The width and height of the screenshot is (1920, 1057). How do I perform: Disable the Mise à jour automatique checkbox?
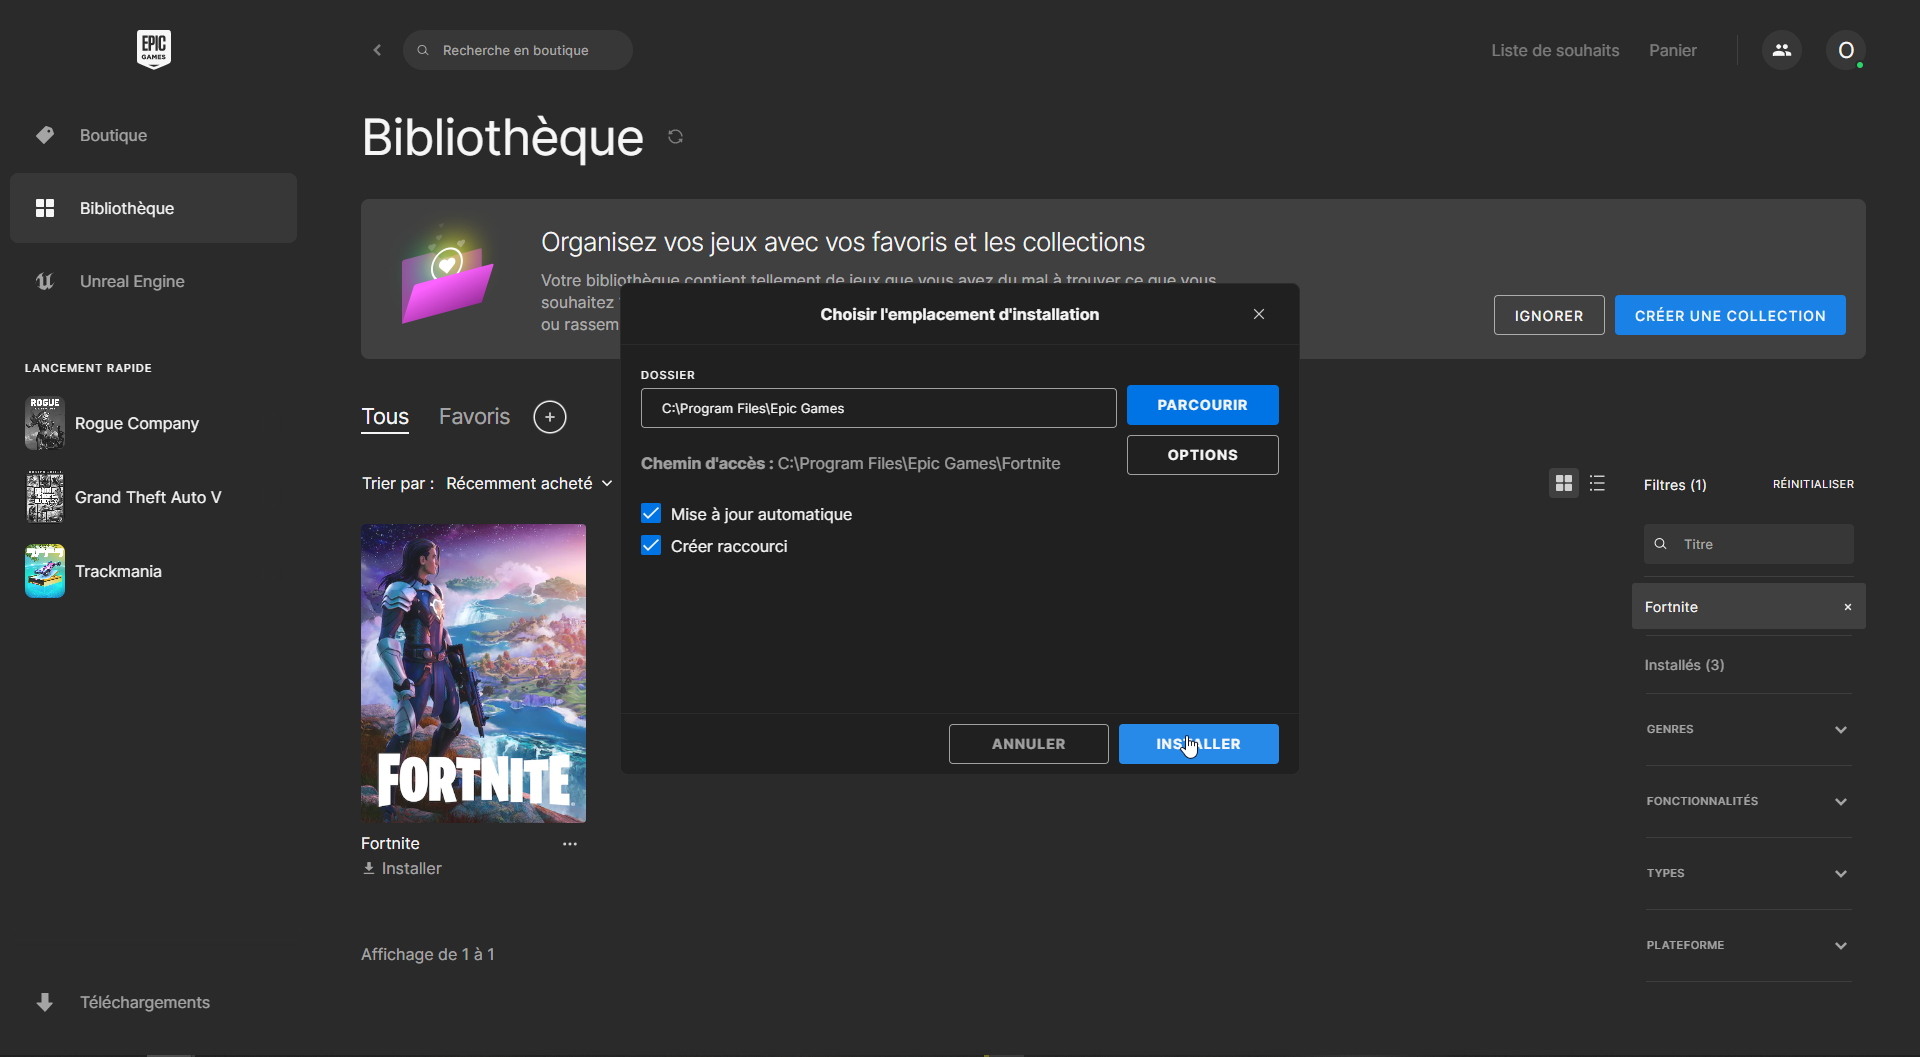pos(651,513)
